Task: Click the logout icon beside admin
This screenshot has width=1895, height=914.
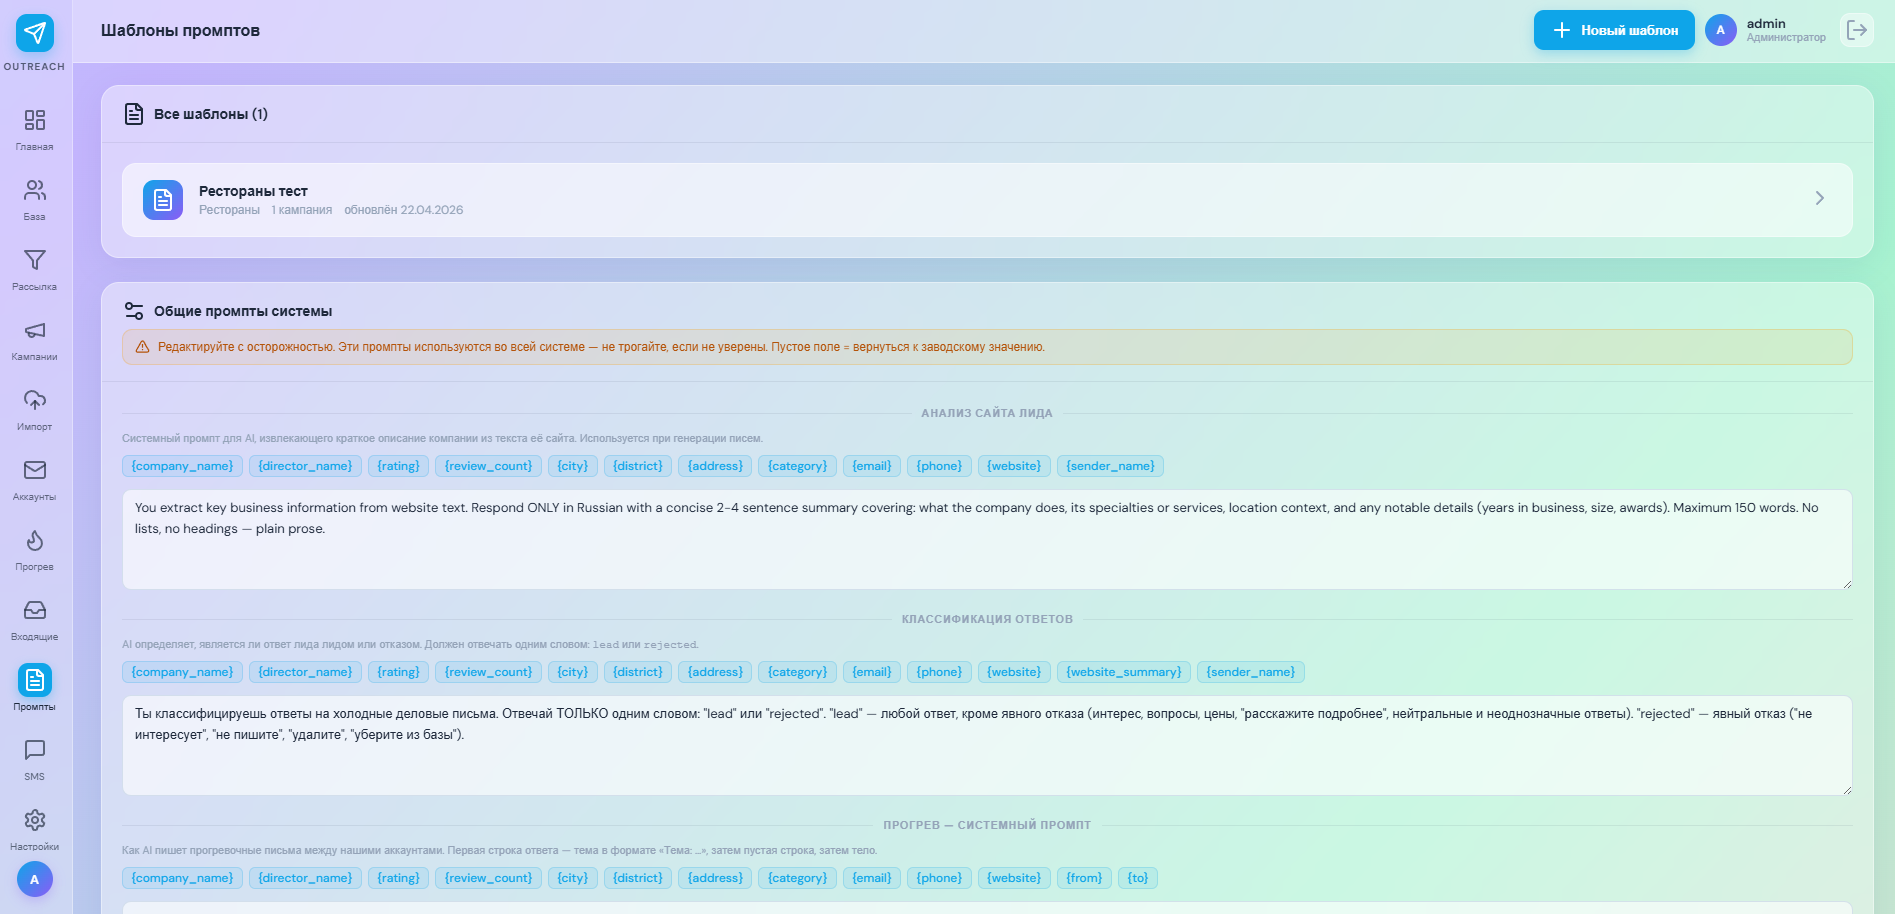Action: point(1857,30)
